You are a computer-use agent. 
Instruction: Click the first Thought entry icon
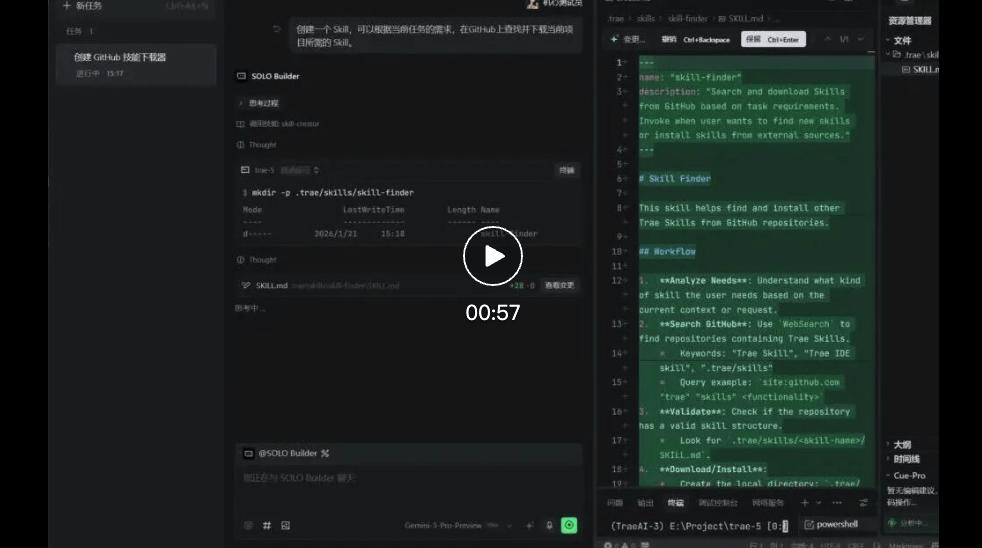tap(240, 145)
